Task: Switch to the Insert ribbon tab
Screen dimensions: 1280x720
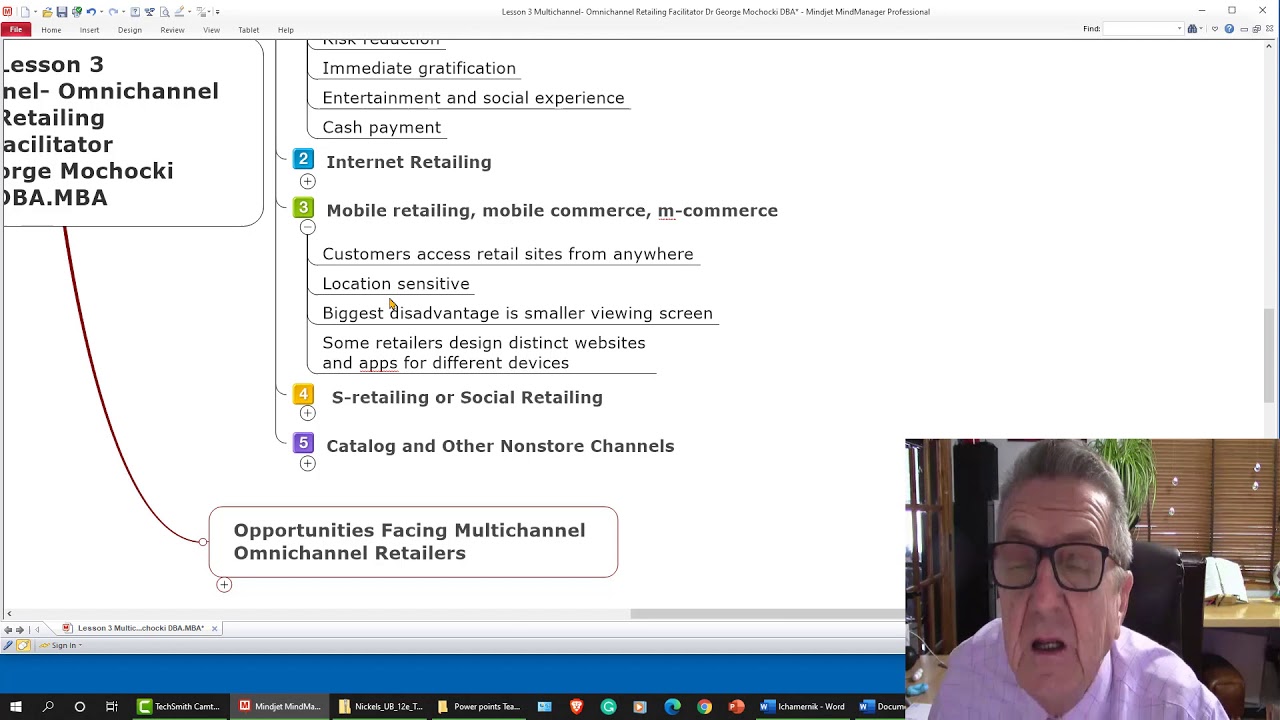Action: tap(89, 30)
